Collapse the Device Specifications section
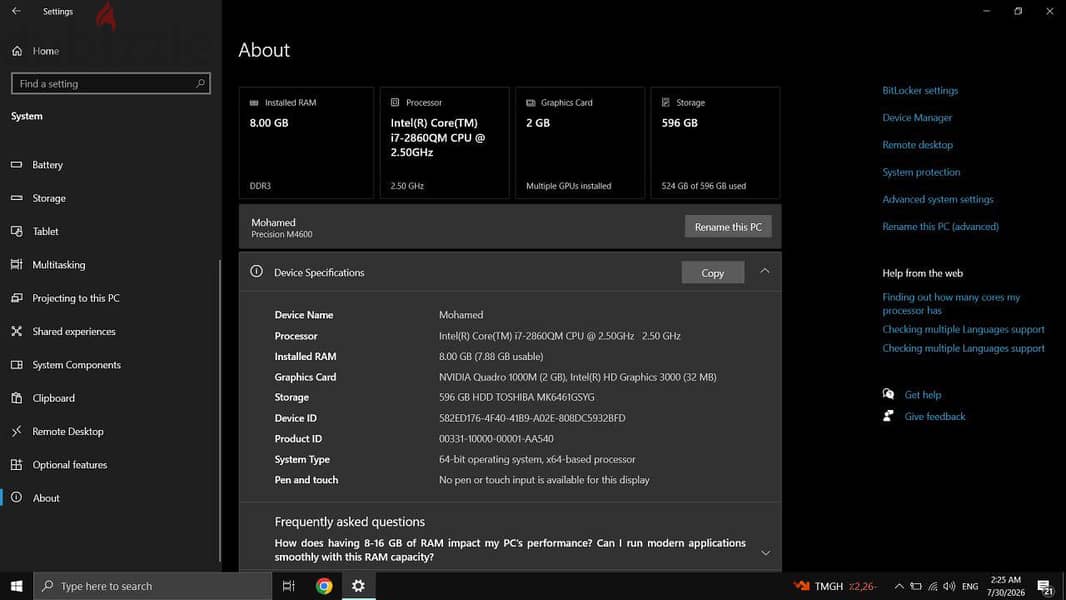1066x600 pixels. point(765,271)
